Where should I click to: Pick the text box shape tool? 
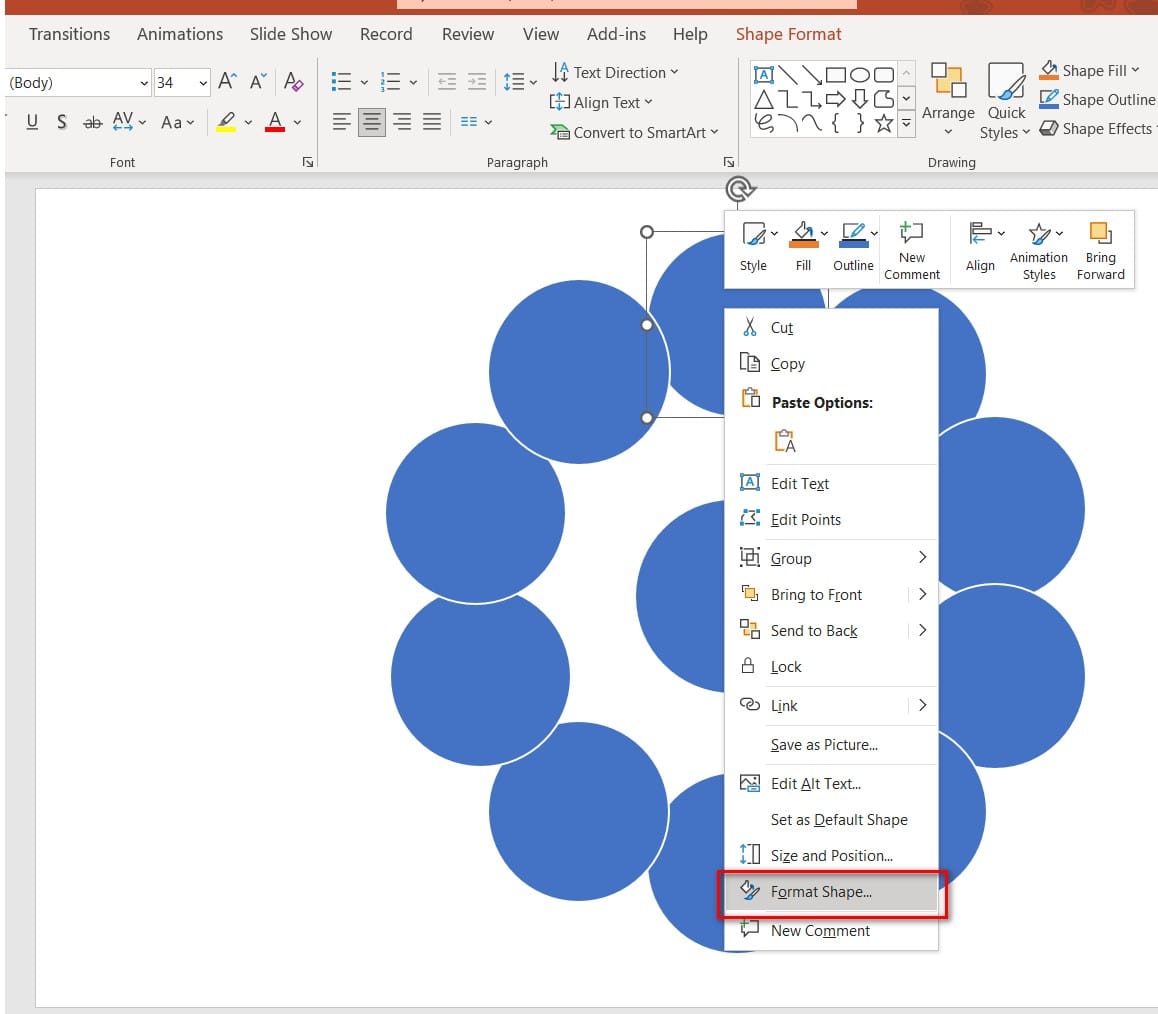click(x=764, y=75)
